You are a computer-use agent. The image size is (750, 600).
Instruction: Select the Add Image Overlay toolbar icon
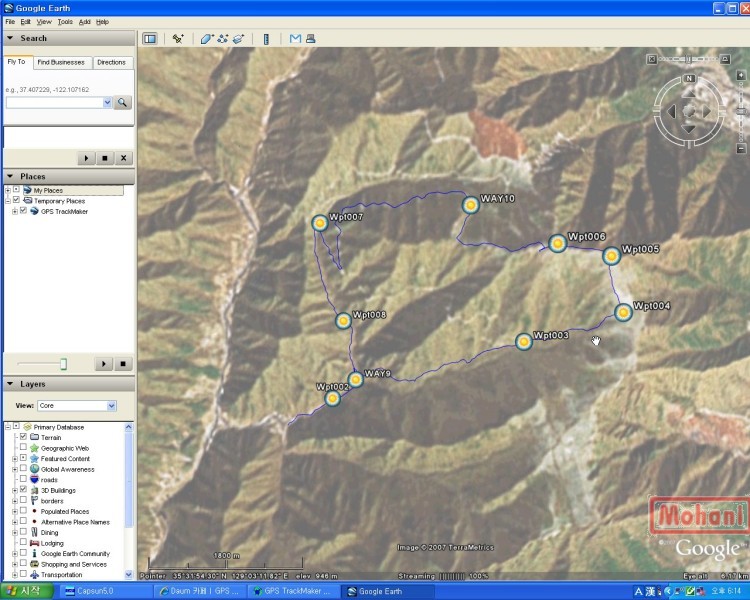pos(238,39)
